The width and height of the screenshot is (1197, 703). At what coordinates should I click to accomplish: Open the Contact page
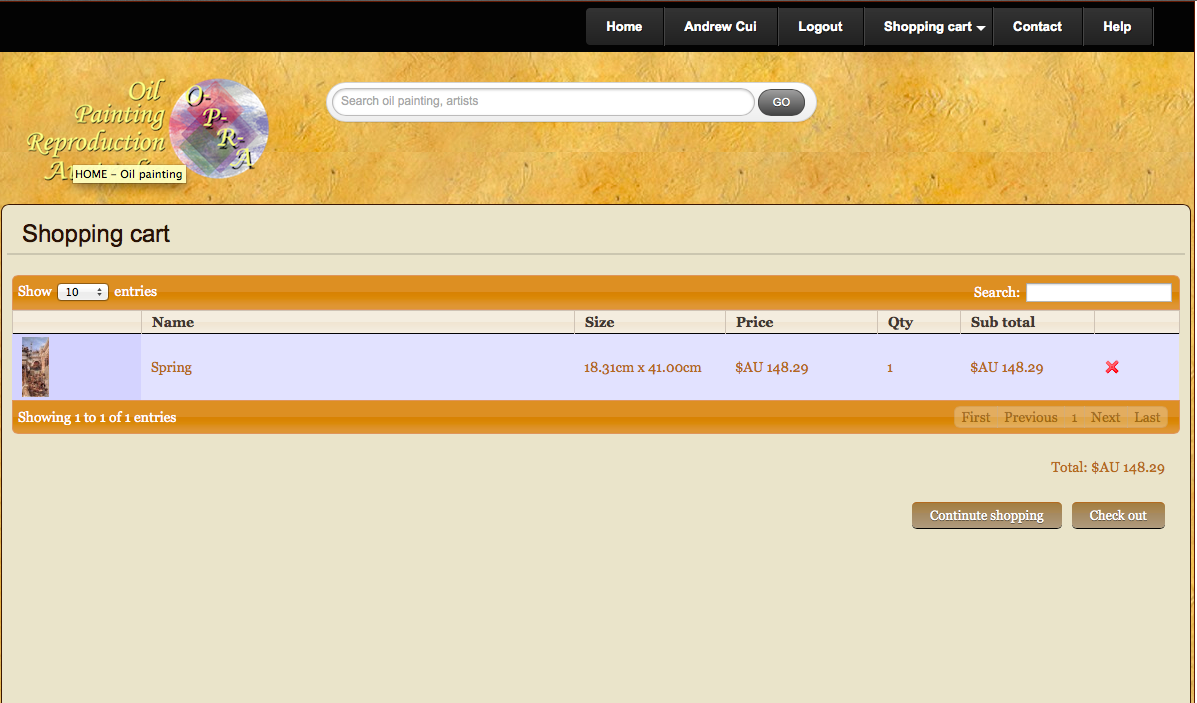coord(1037,27)
